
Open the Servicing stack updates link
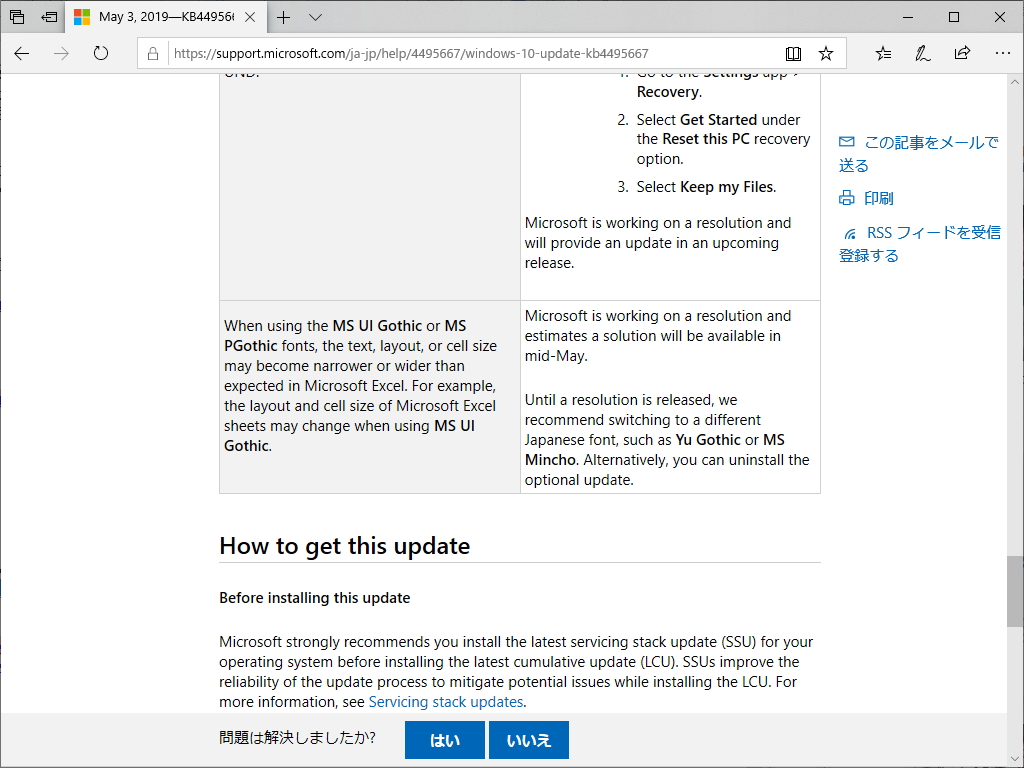click(x=446, y=701)
